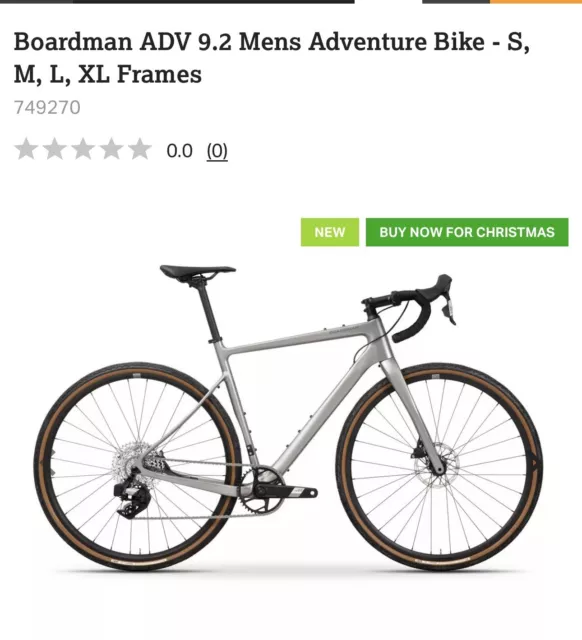The height and width of the screenshot is (640, 582).
Task: Click the orange bar at the top edge
Action: click(x=536, y=2)
